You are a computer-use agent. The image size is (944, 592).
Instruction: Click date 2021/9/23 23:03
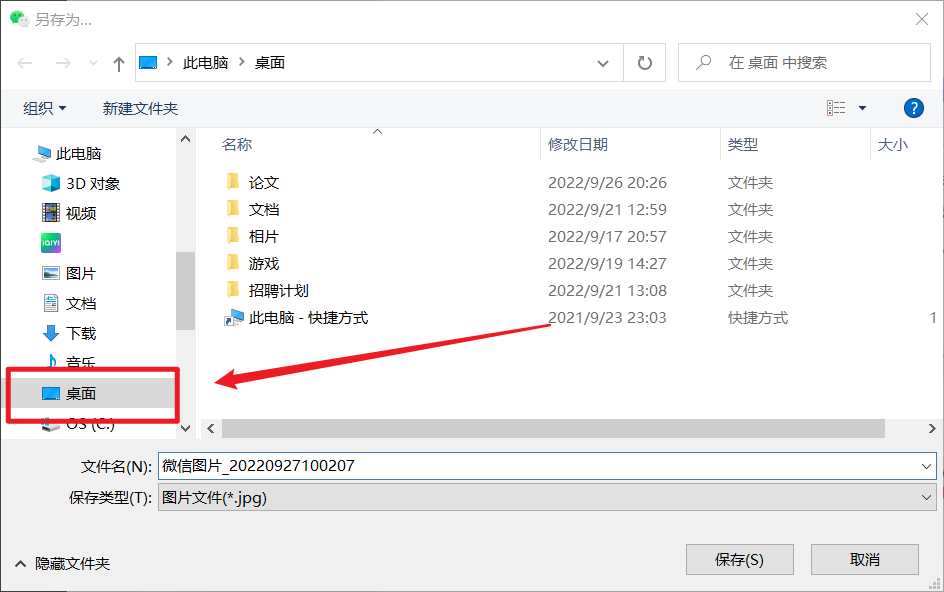point(607,318)
